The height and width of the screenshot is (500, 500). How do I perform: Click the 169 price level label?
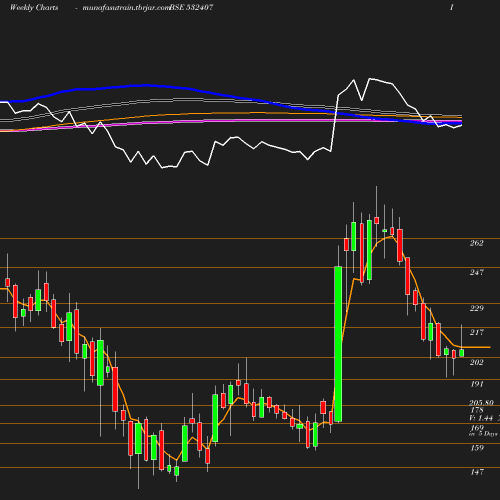(x=477, y=427)
